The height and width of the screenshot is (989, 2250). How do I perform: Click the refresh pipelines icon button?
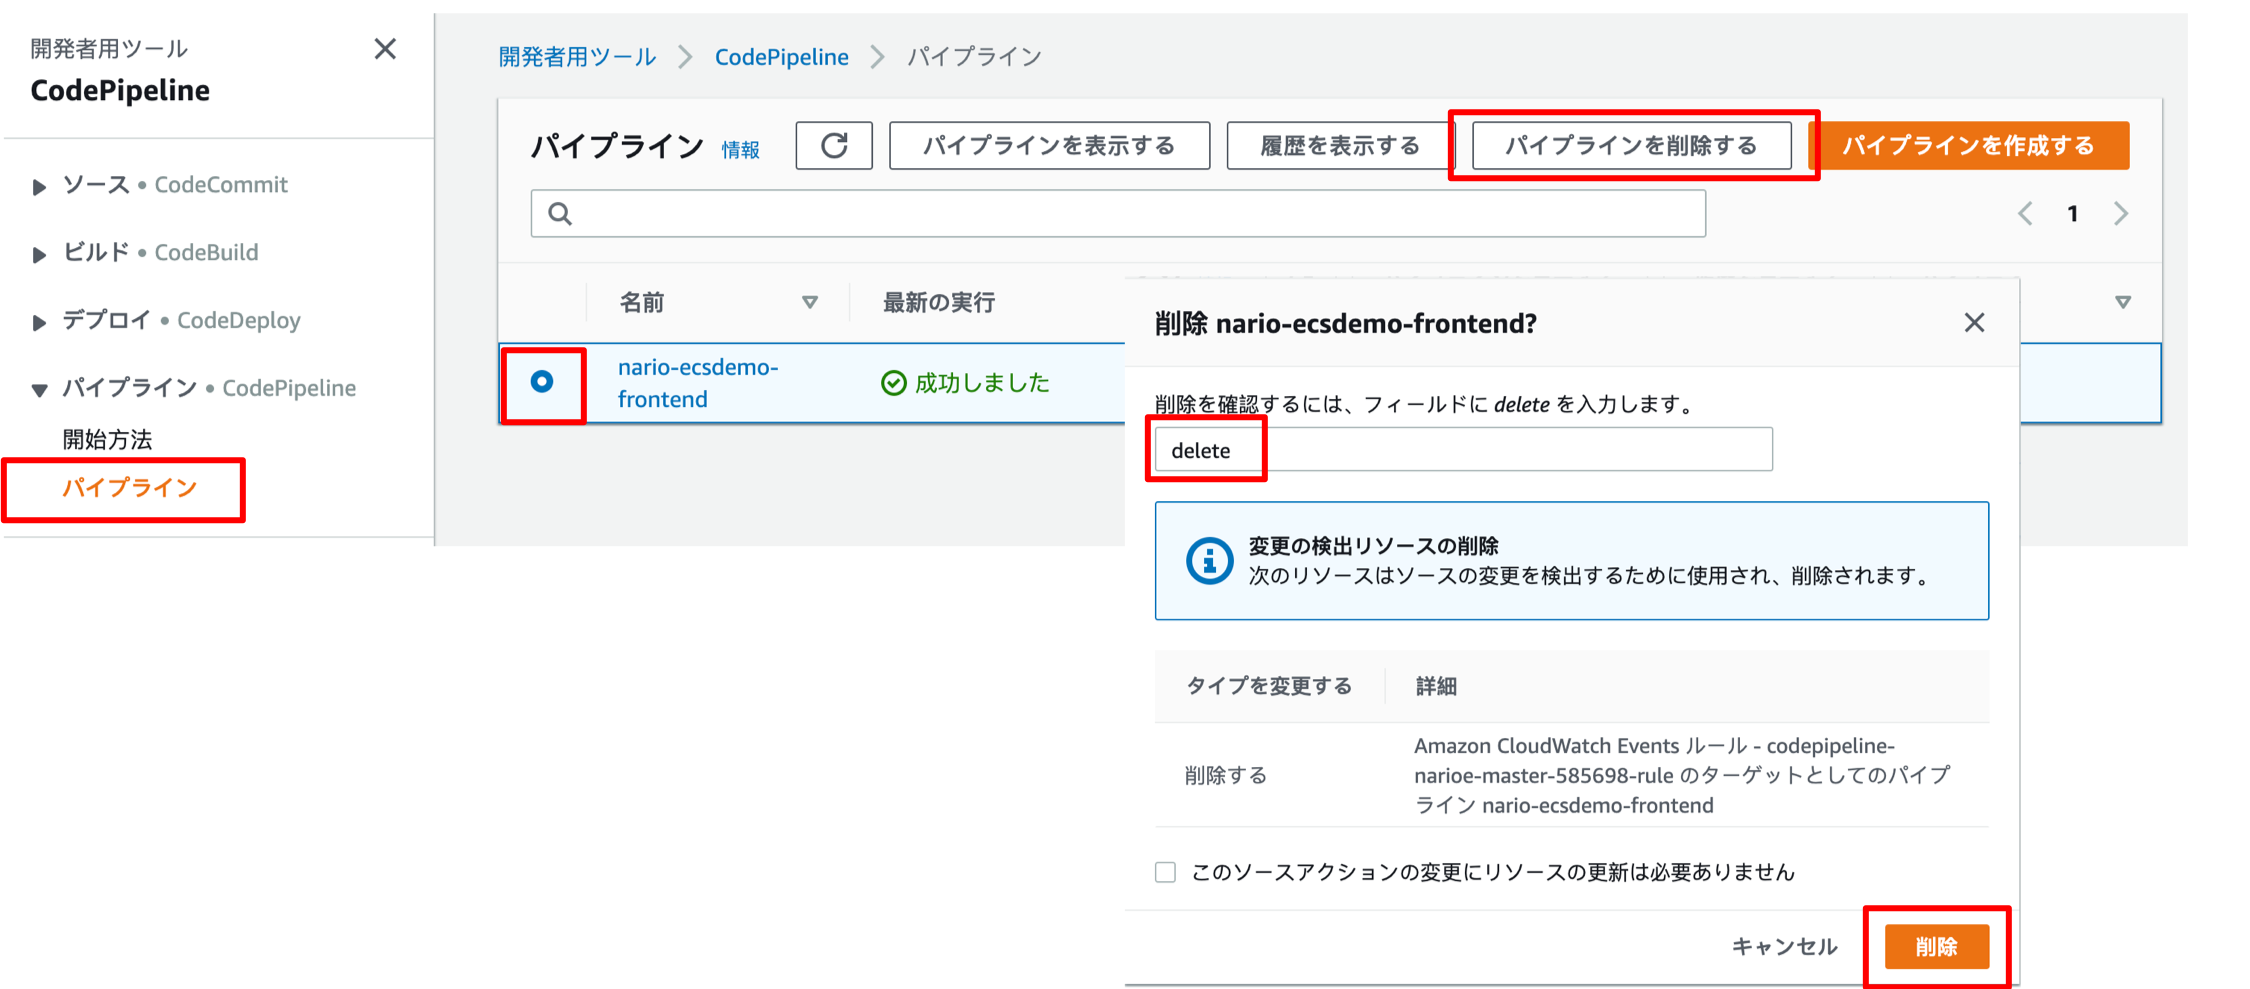pyautogui.click(x=834, y=146)
